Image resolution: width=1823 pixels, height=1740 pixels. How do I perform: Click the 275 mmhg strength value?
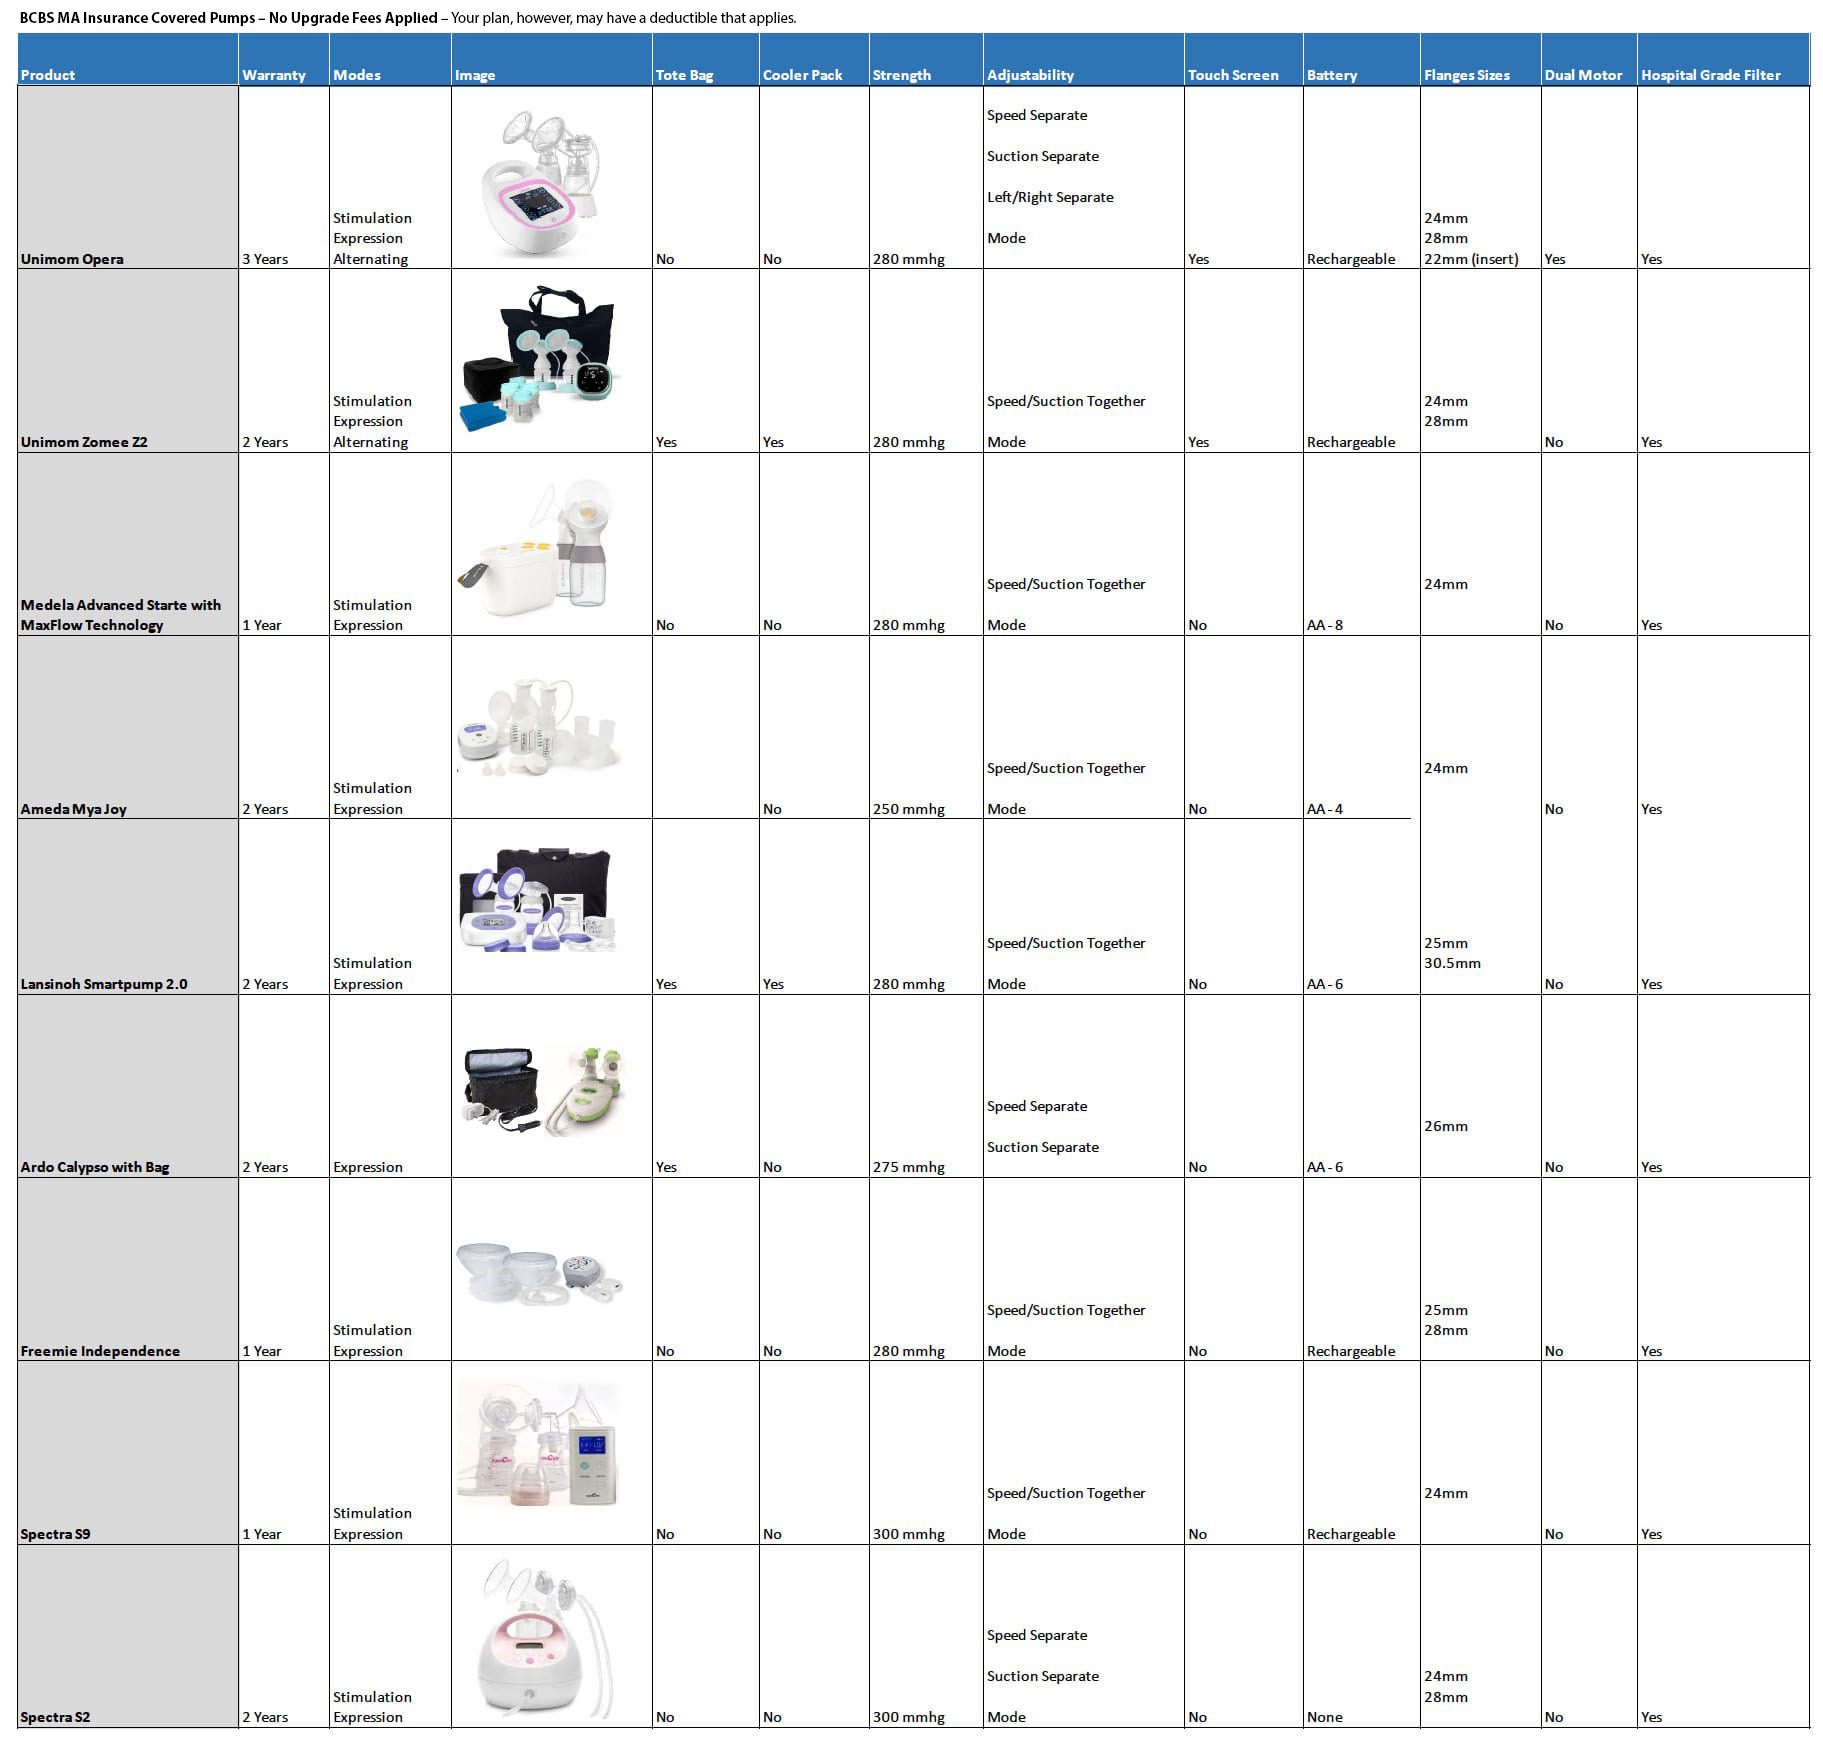[x=908, y=1167]
